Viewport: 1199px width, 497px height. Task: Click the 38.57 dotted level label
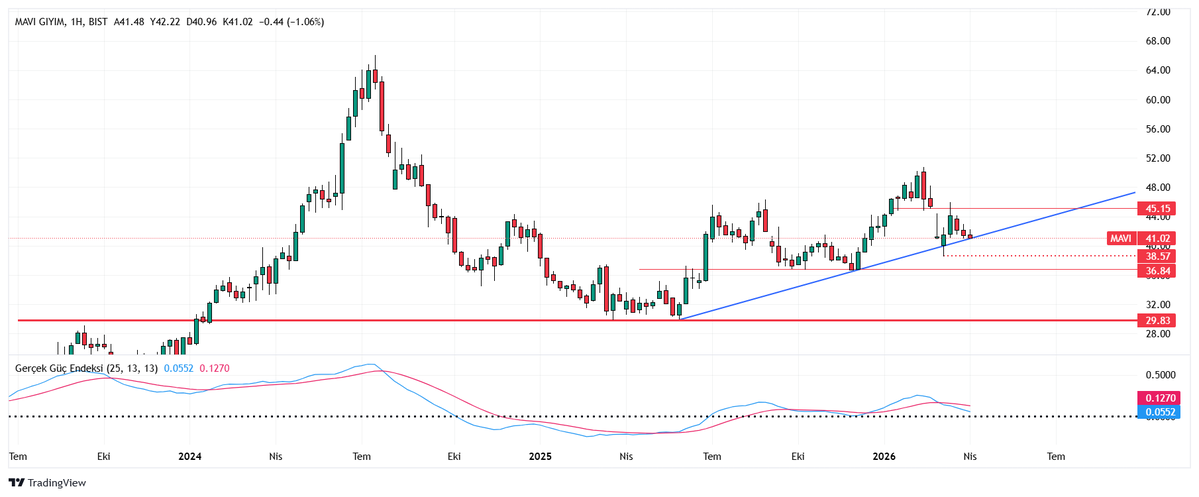1156,255
